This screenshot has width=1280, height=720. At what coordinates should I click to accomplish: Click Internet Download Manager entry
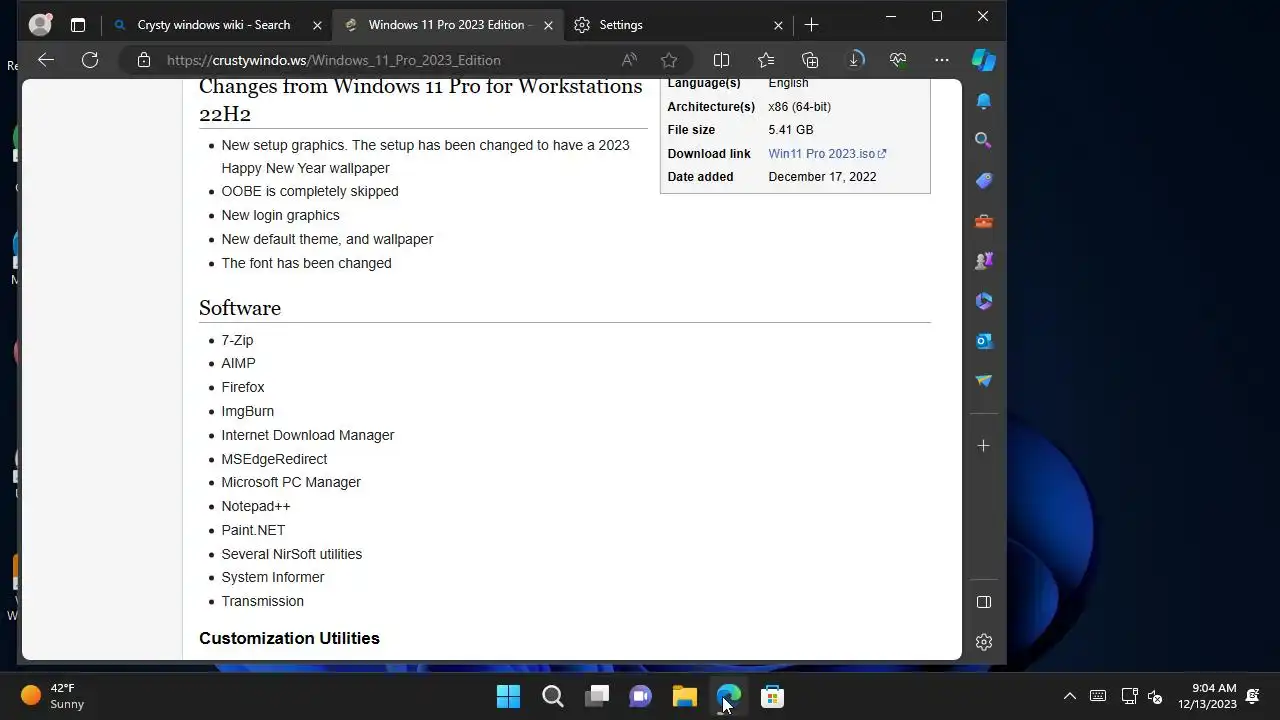(308, 435)
